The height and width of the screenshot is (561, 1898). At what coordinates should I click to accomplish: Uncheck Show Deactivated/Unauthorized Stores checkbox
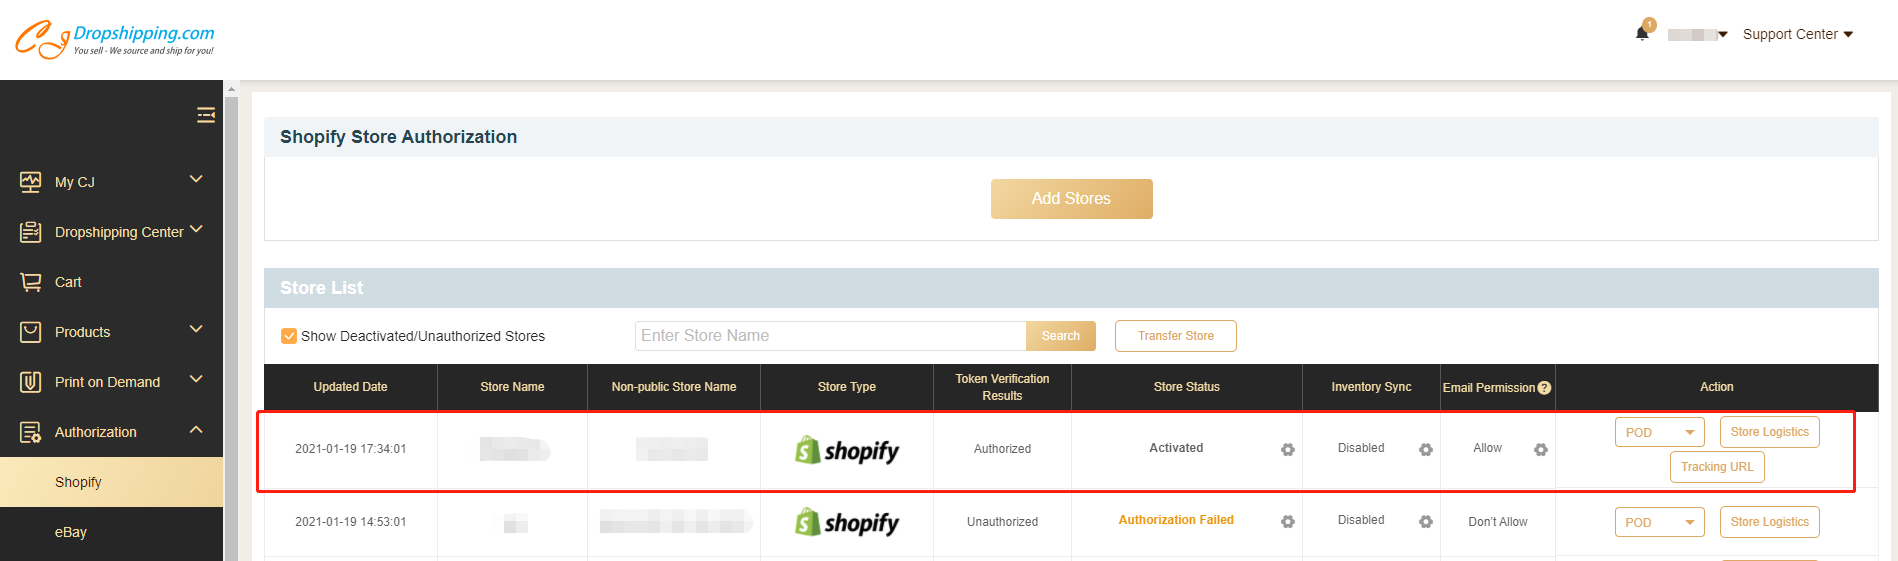pos(289,336)
